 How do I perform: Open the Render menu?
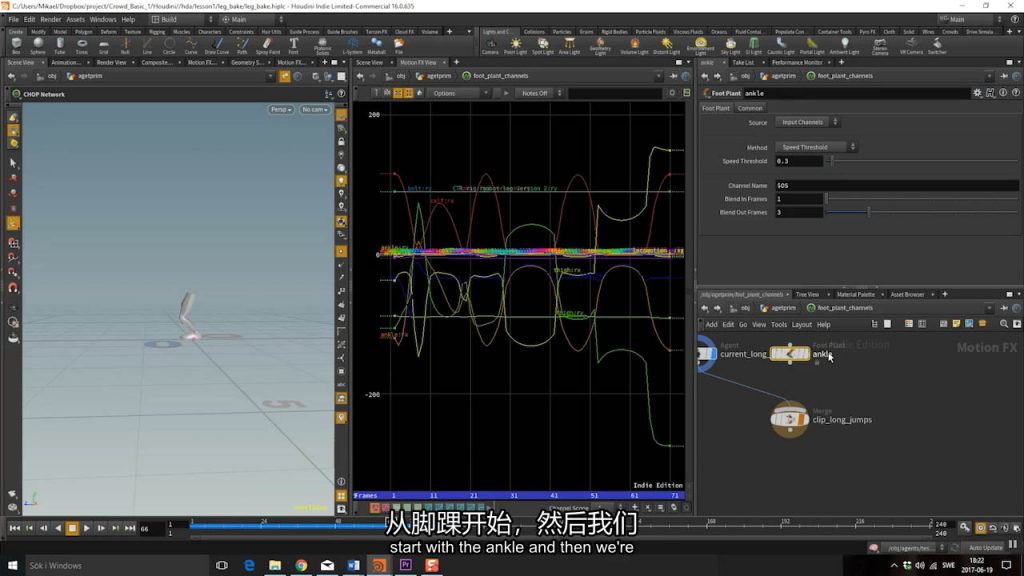(50, 20)
